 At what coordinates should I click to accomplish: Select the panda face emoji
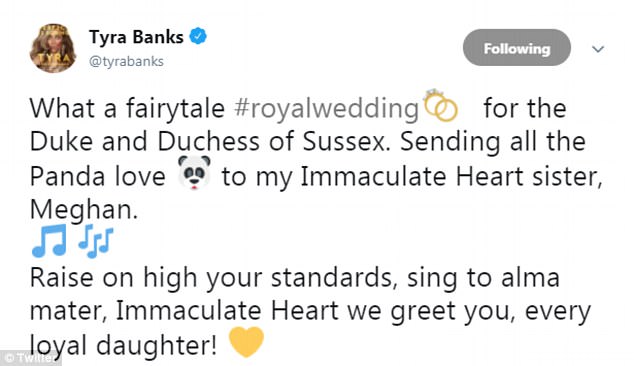[194, 173]
